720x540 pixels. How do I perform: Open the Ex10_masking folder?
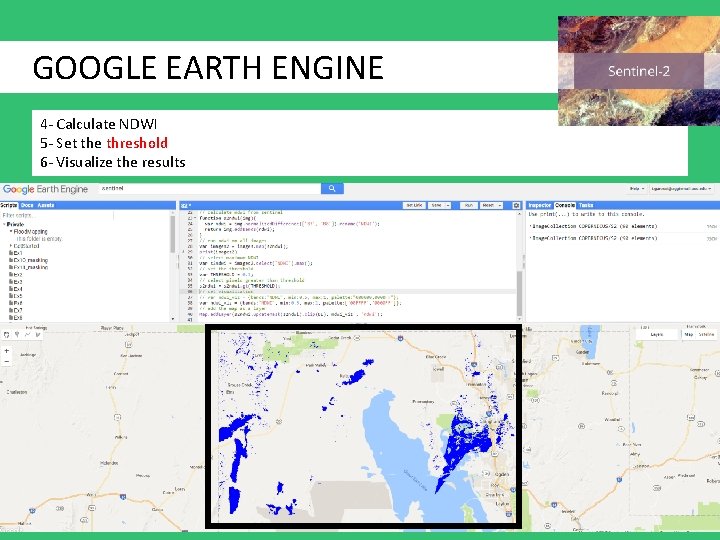click(x=28, y=260)
